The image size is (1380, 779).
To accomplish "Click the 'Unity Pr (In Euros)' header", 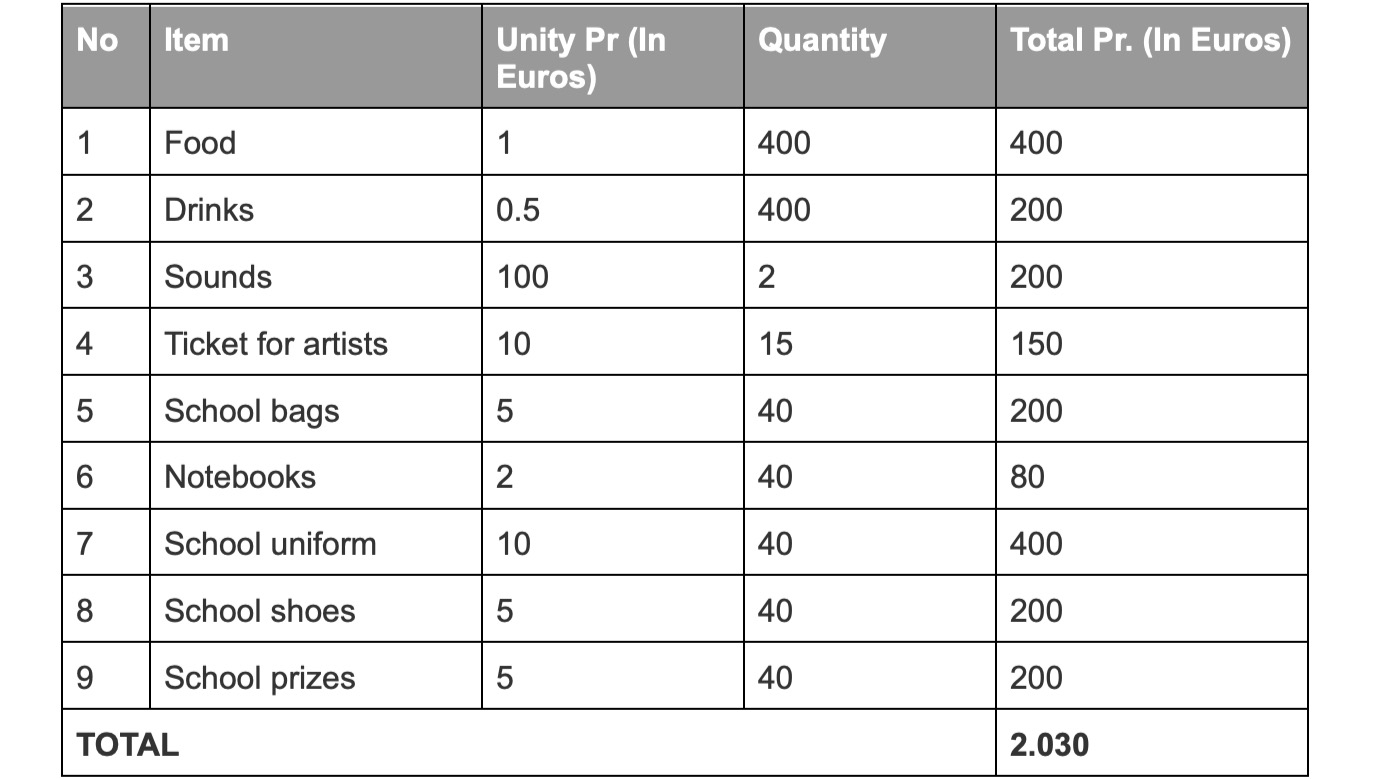I will click(x=613, y=57).
